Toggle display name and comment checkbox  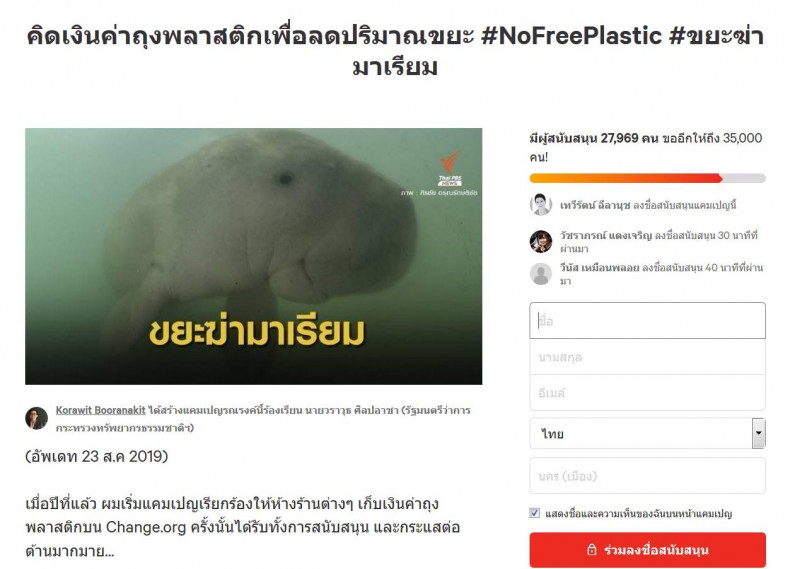[535, 513]
